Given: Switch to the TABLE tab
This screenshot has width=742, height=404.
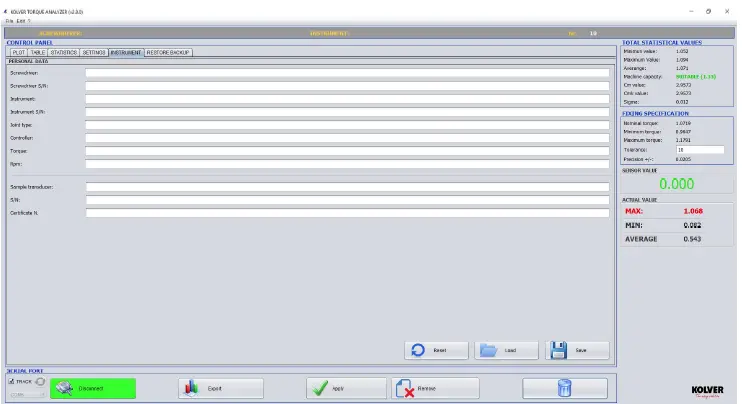Looking at the screenshot, I should click(x=37, y=53).
